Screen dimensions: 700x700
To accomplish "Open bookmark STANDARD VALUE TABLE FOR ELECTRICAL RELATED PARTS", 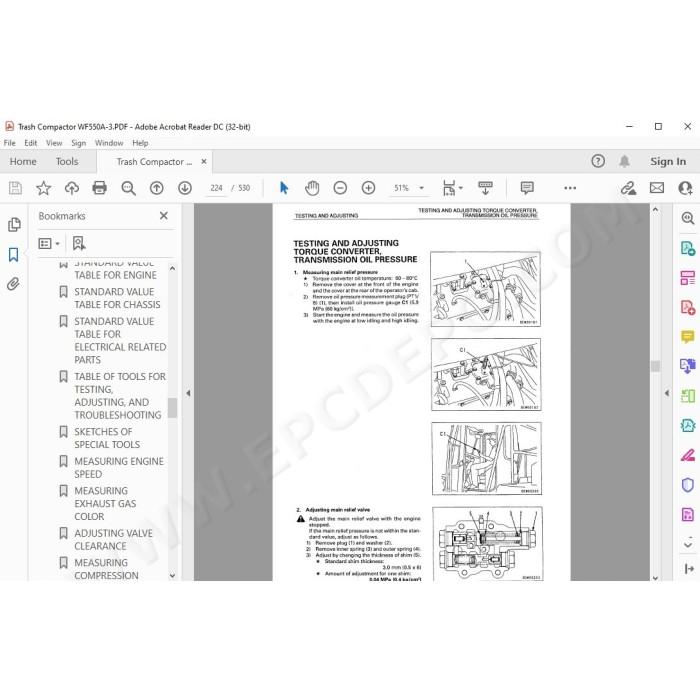I will coord(120,341).
